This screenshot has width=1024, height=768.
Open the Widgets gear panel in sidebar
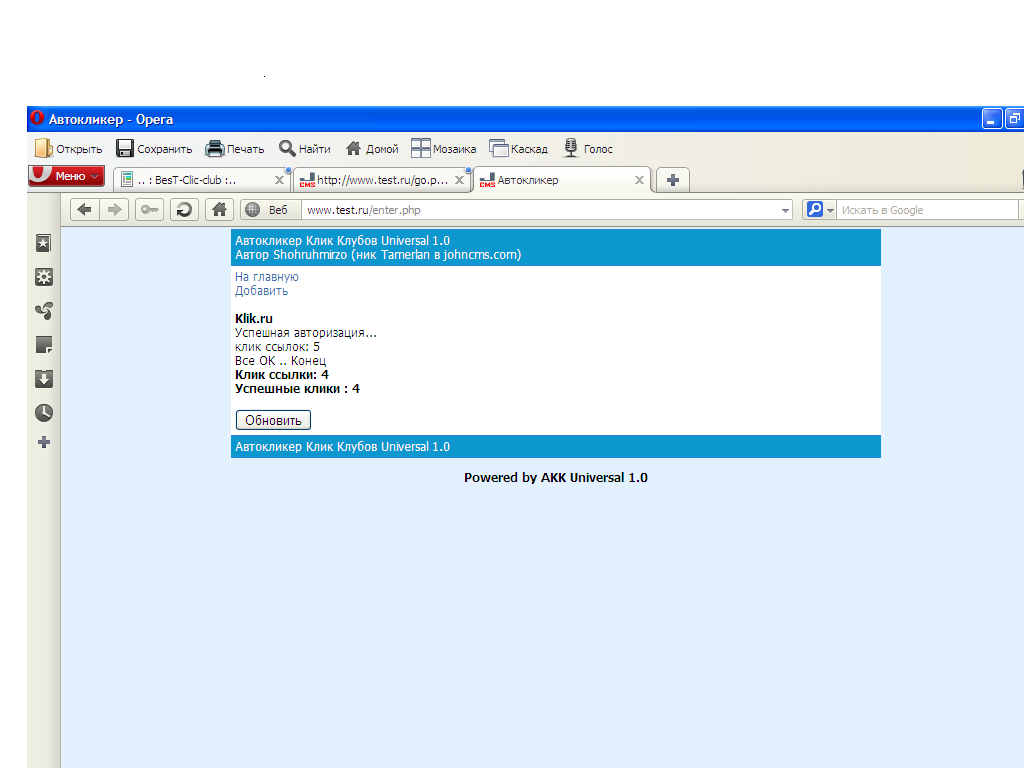44,277
